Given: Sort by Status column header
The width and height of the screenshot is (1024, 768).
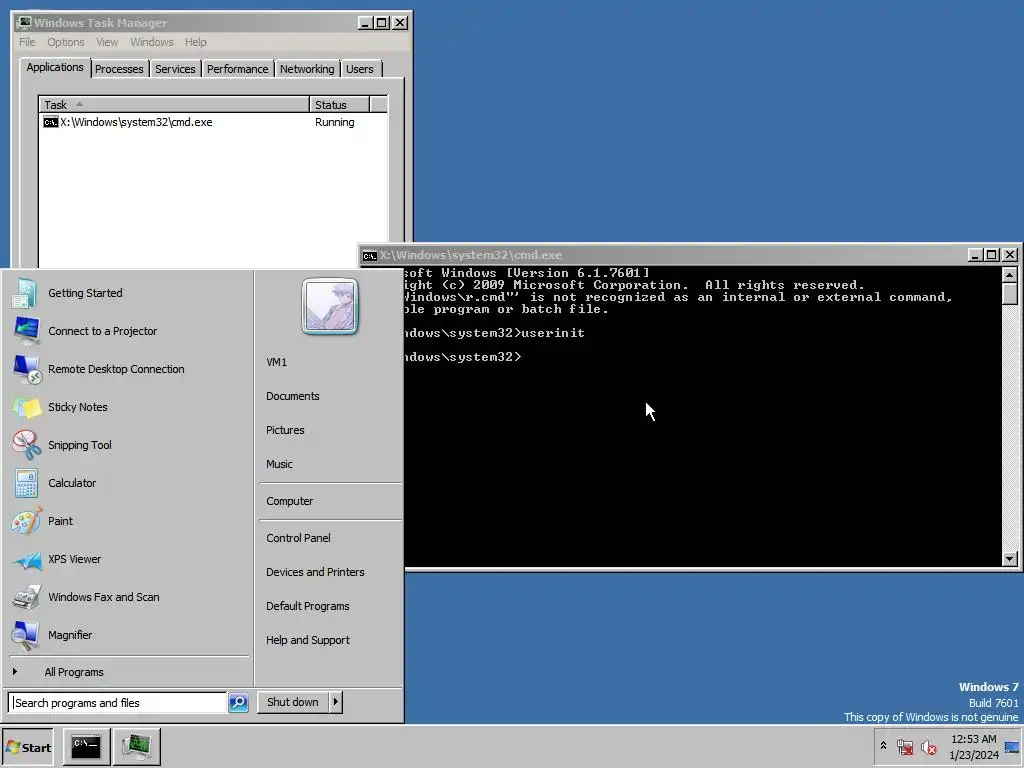Looking at the screenshot, I should [340, 104].
